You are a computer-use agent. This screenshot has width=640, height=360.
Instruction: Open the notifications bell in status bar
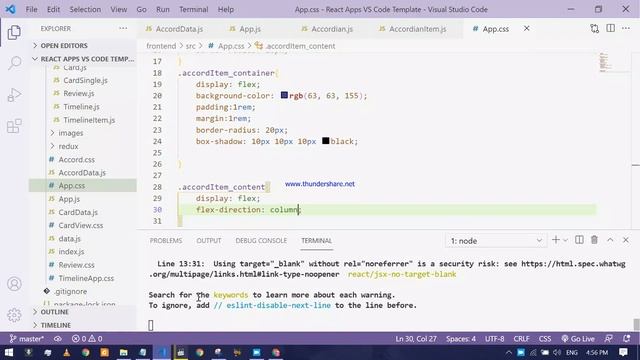627,339
